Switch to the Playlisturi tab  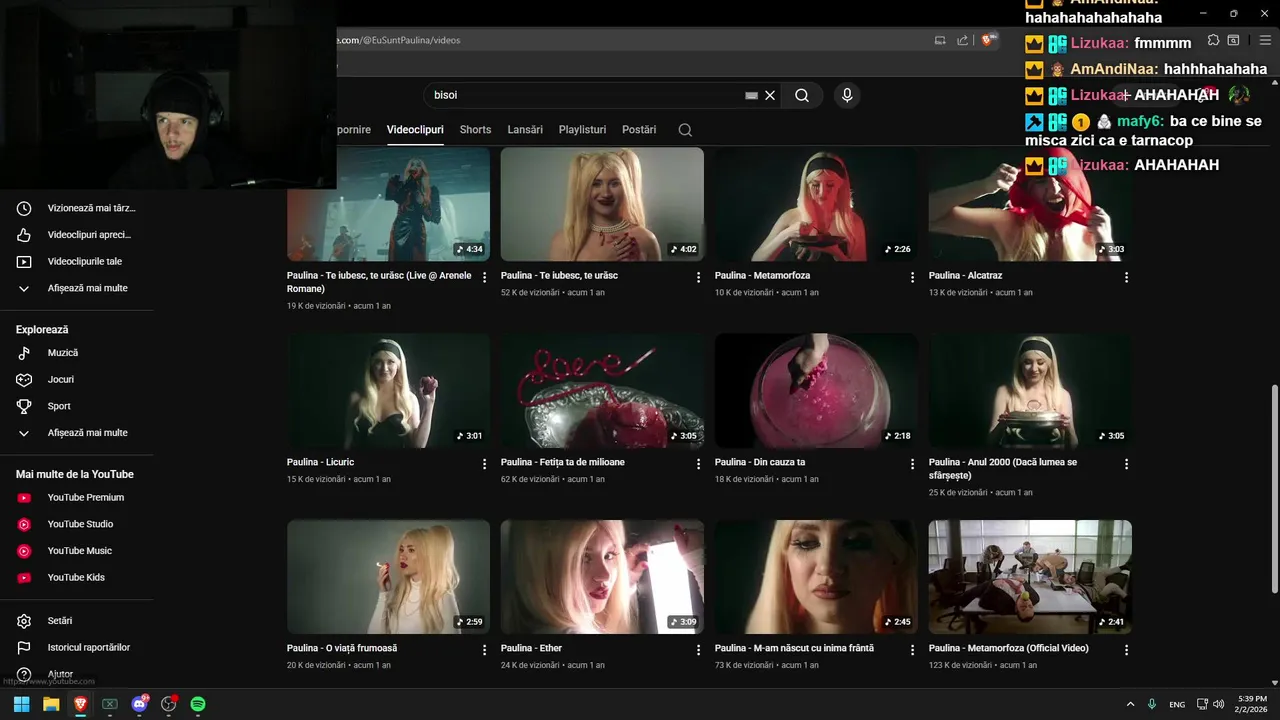[582, 130]
